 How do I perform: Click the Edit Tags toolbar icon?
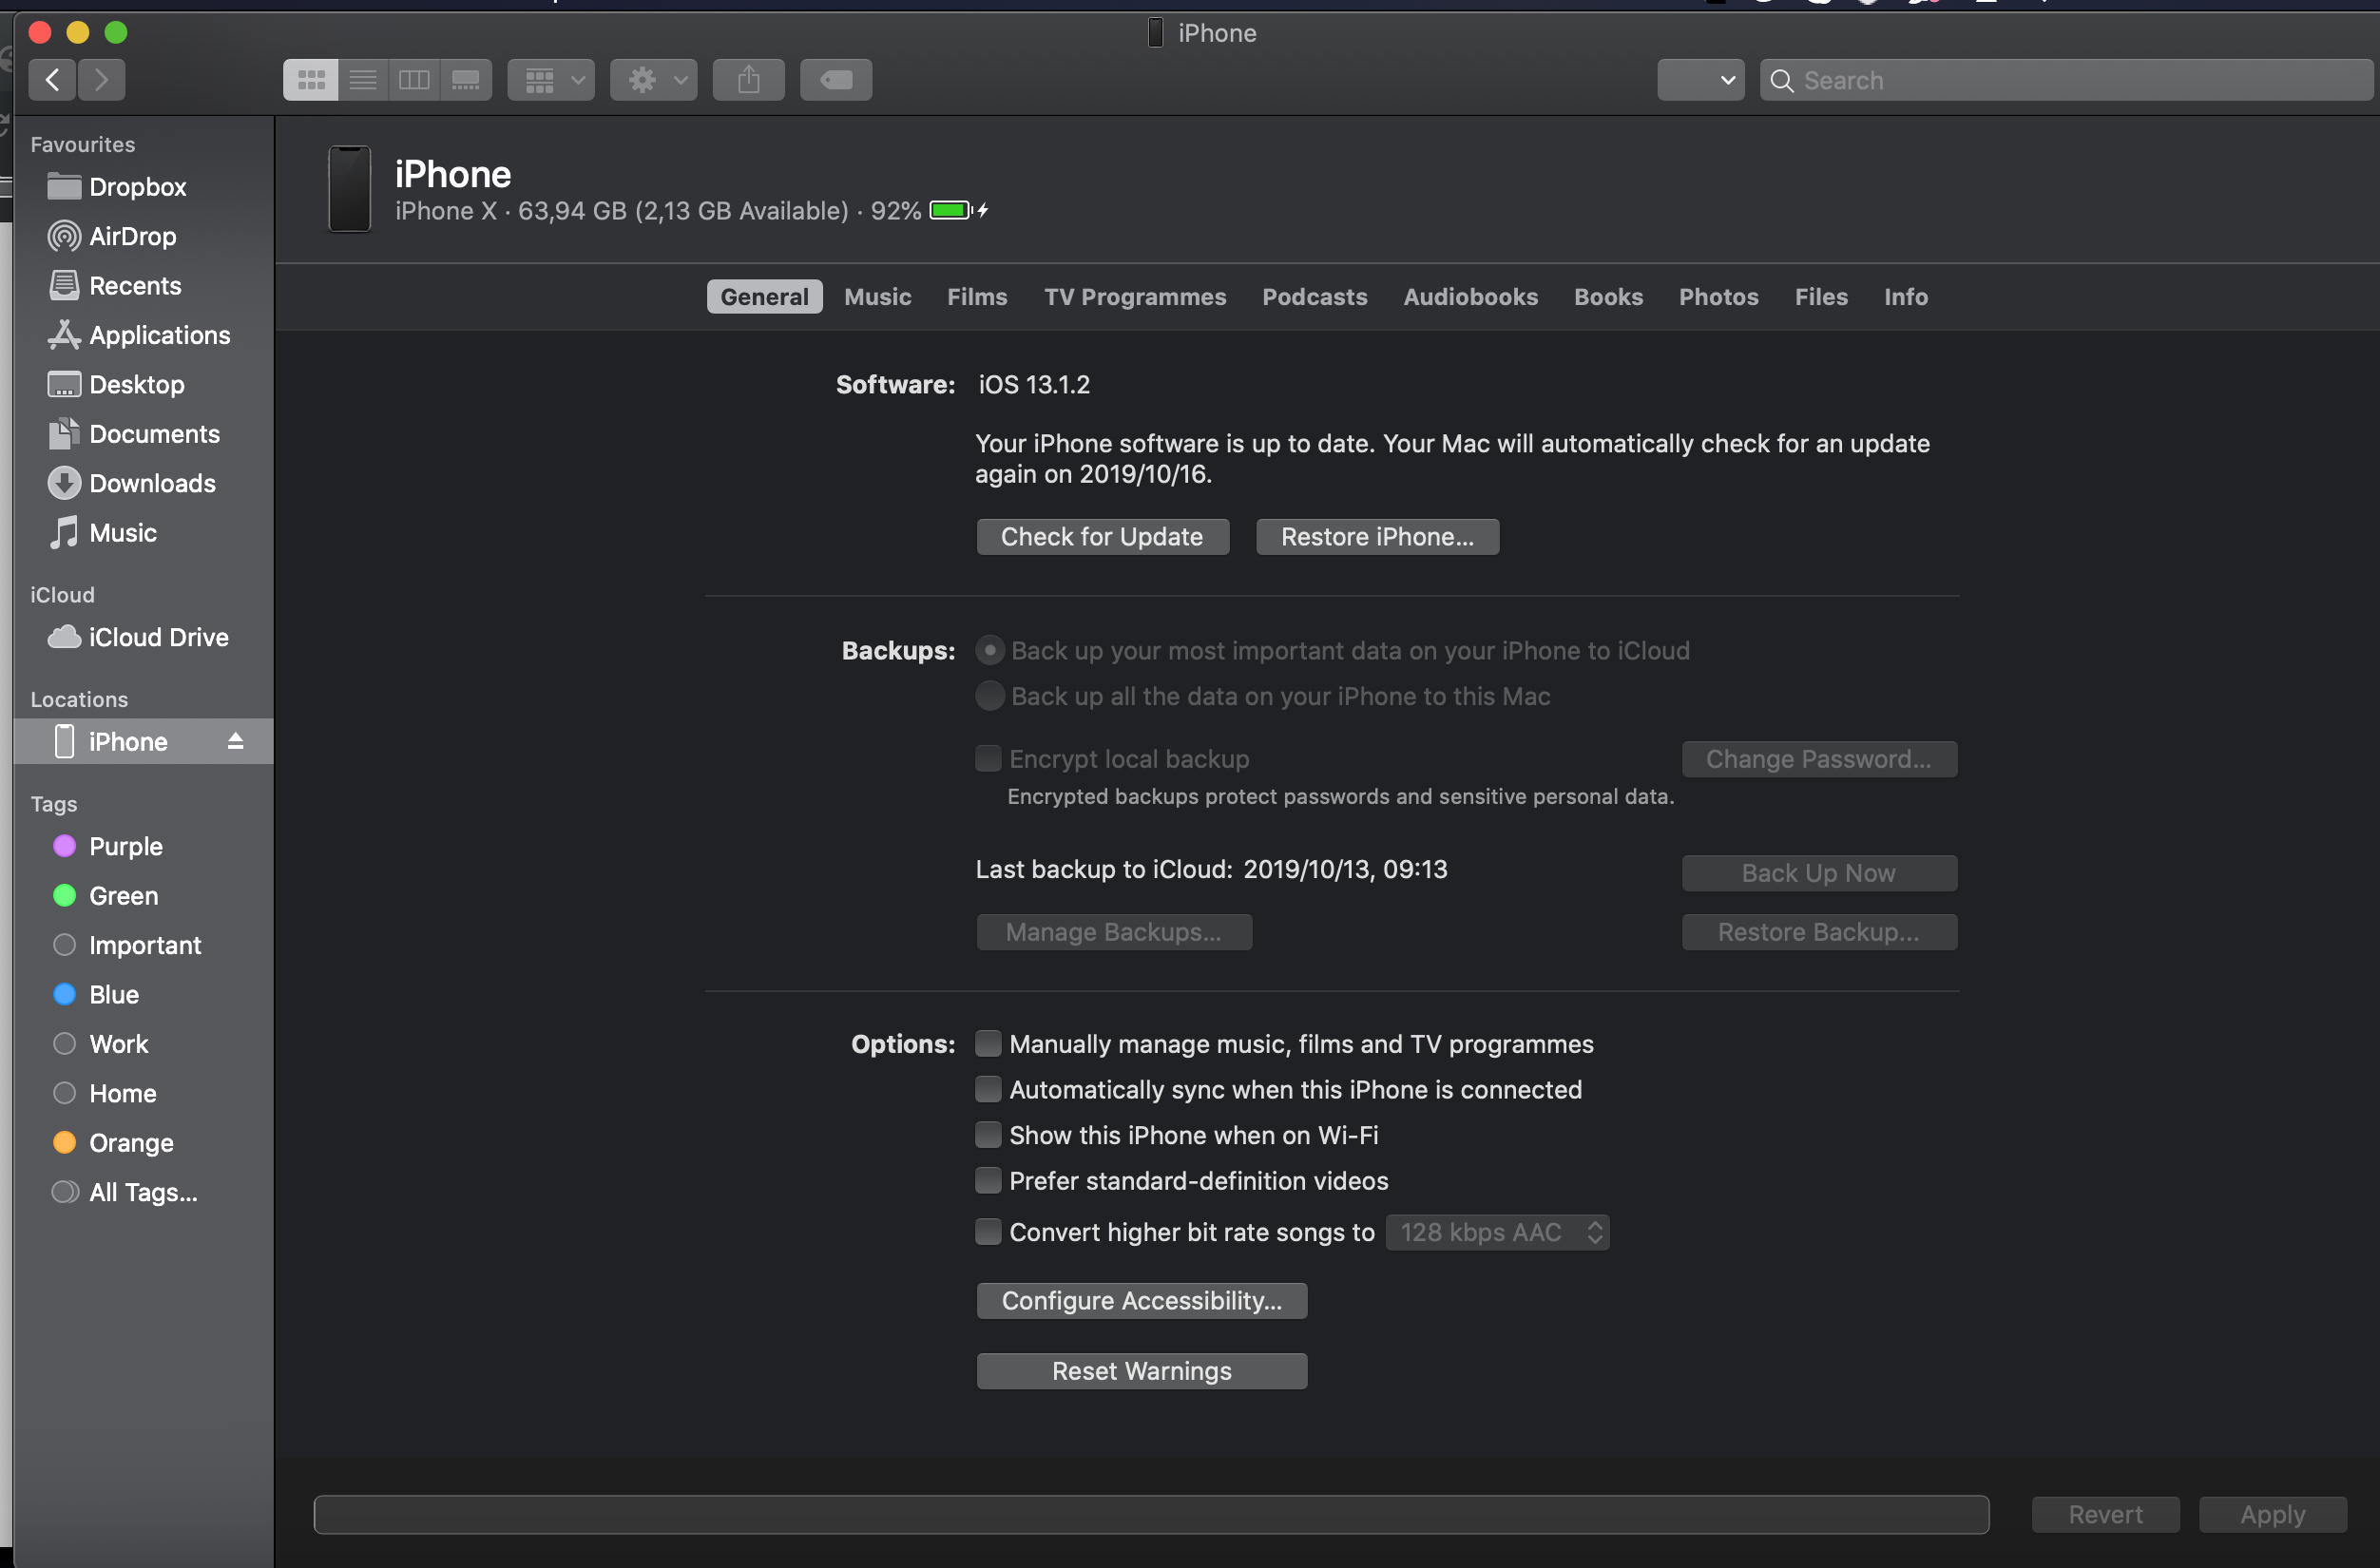(836, 80)
